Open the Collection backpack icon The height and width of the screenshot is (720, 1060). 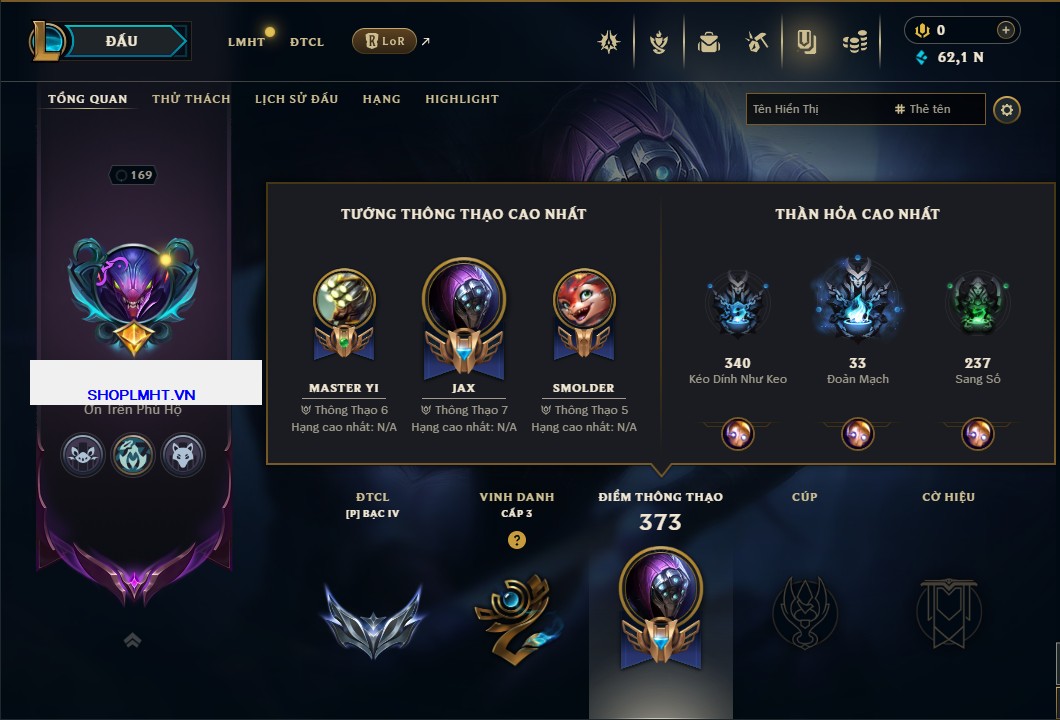pos(708,43)
